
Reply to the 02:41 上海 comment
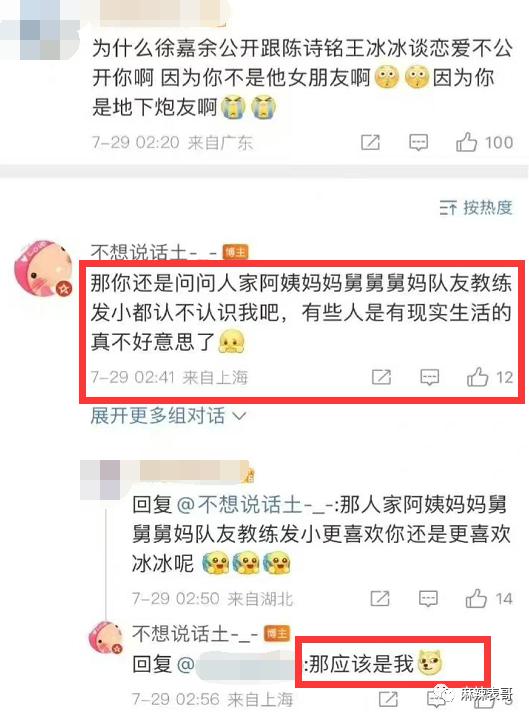click(x=429, y=377)
